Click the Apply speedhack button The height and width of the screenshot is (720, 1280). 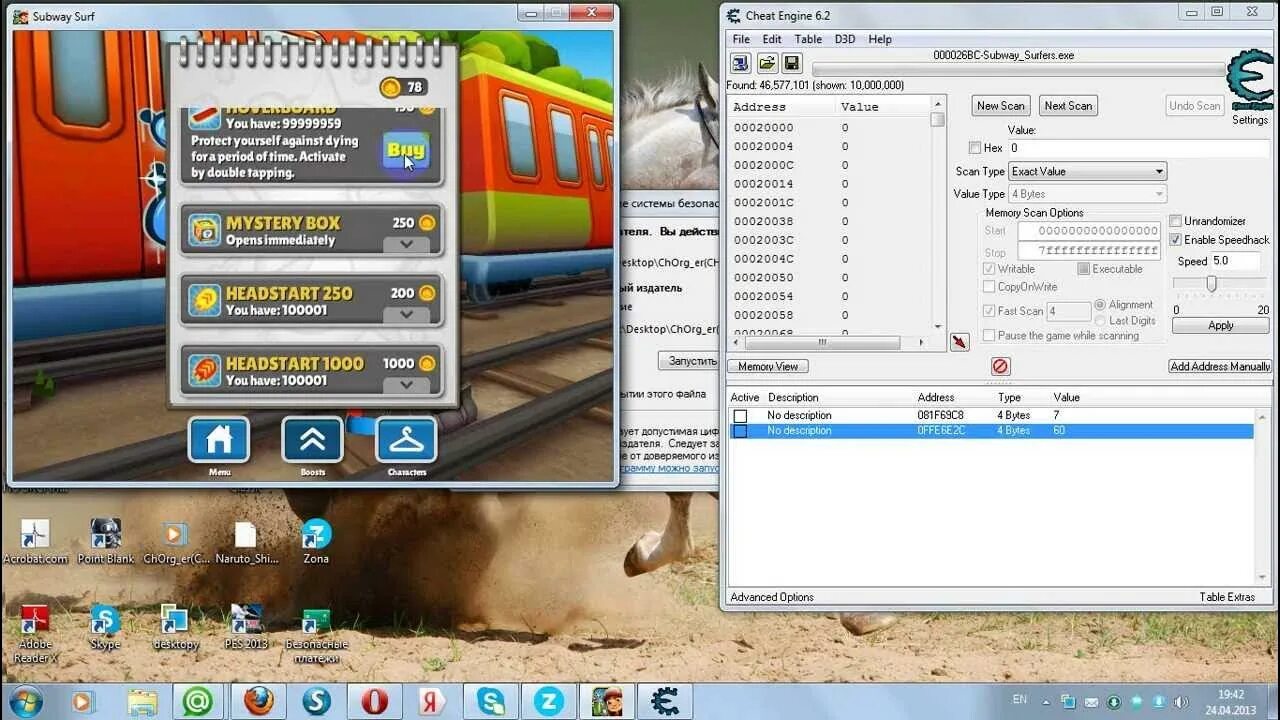click(x=1221, y=326)
